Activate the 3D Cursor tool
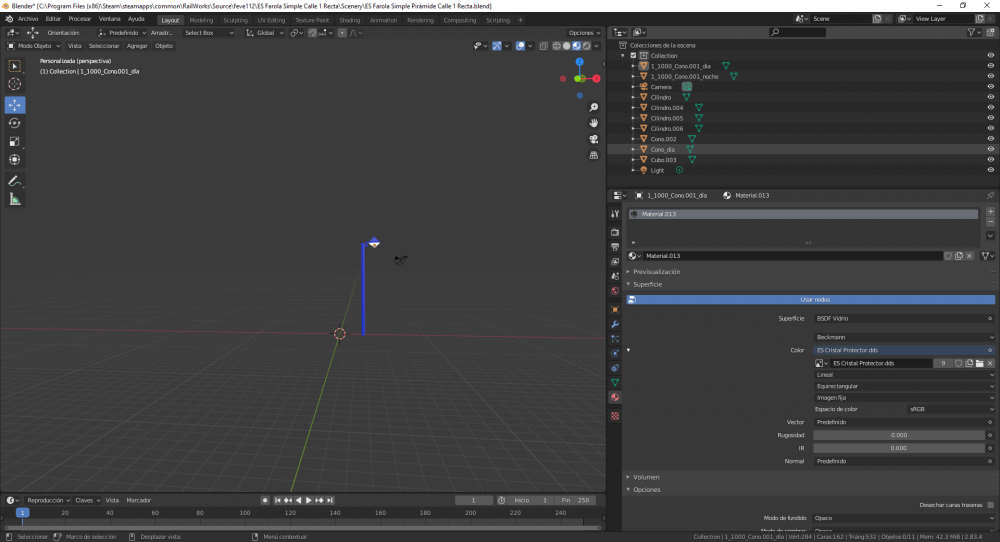1000x542 pixels. coord(15,85)
